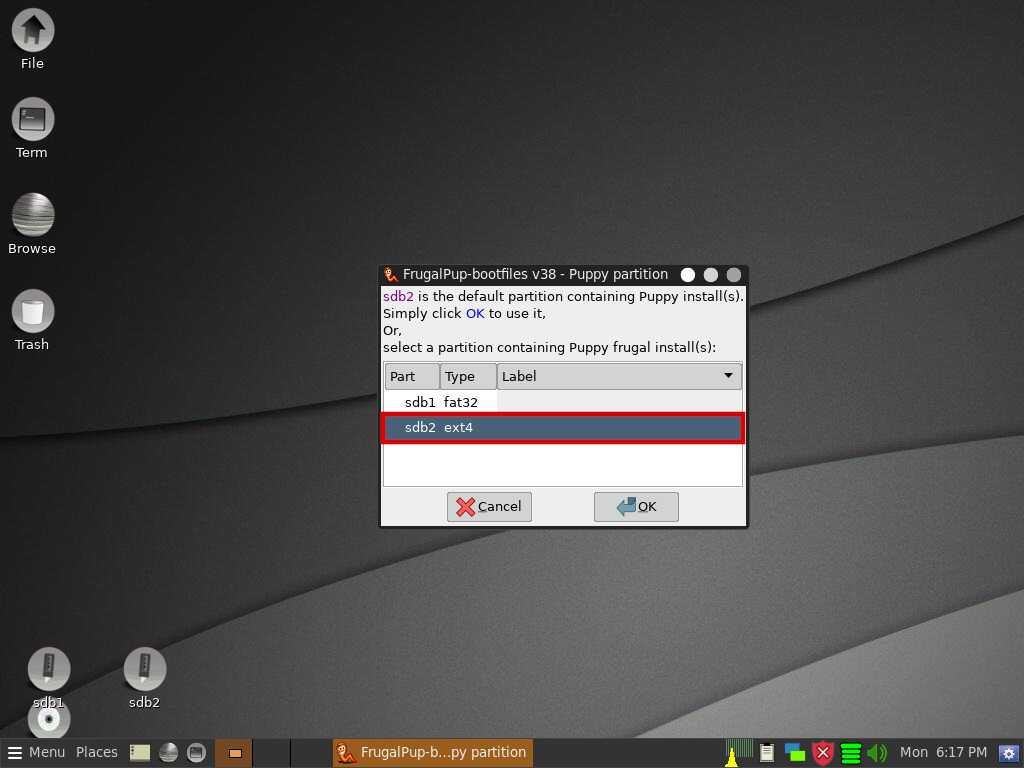
Task: Confirm with the OK button
Action: click(636, 507)
